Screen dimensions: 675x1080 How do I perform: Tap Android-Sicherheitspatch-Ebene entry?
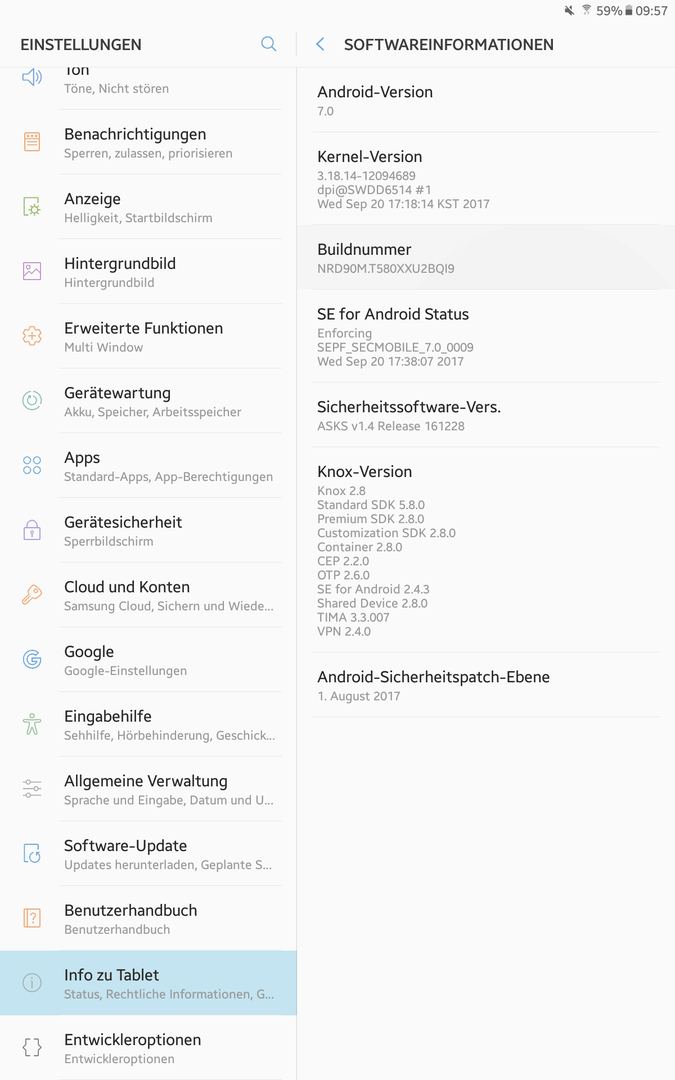pos(486,685)
